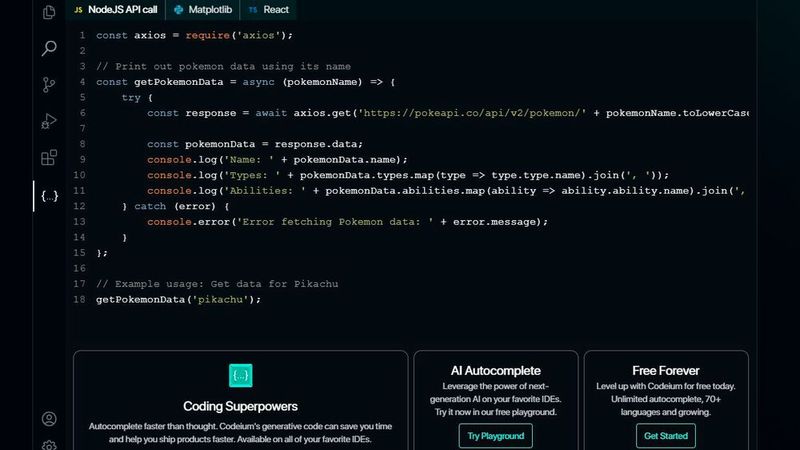Open the Explorer files icon in sidebar

(49, 12)
